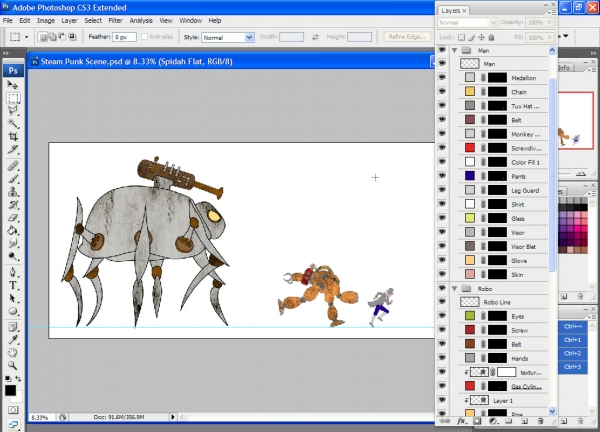
Task: Open the Opacity slider arrow
Action: click(549, 23)
